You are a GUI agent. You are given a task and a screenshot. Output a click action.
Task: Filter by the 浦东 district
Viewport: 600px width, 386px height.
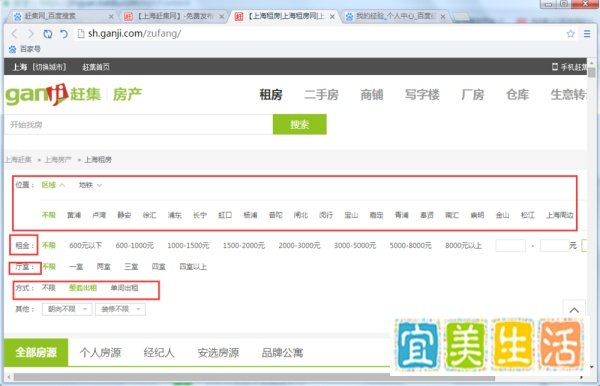[x=174, y=215]
